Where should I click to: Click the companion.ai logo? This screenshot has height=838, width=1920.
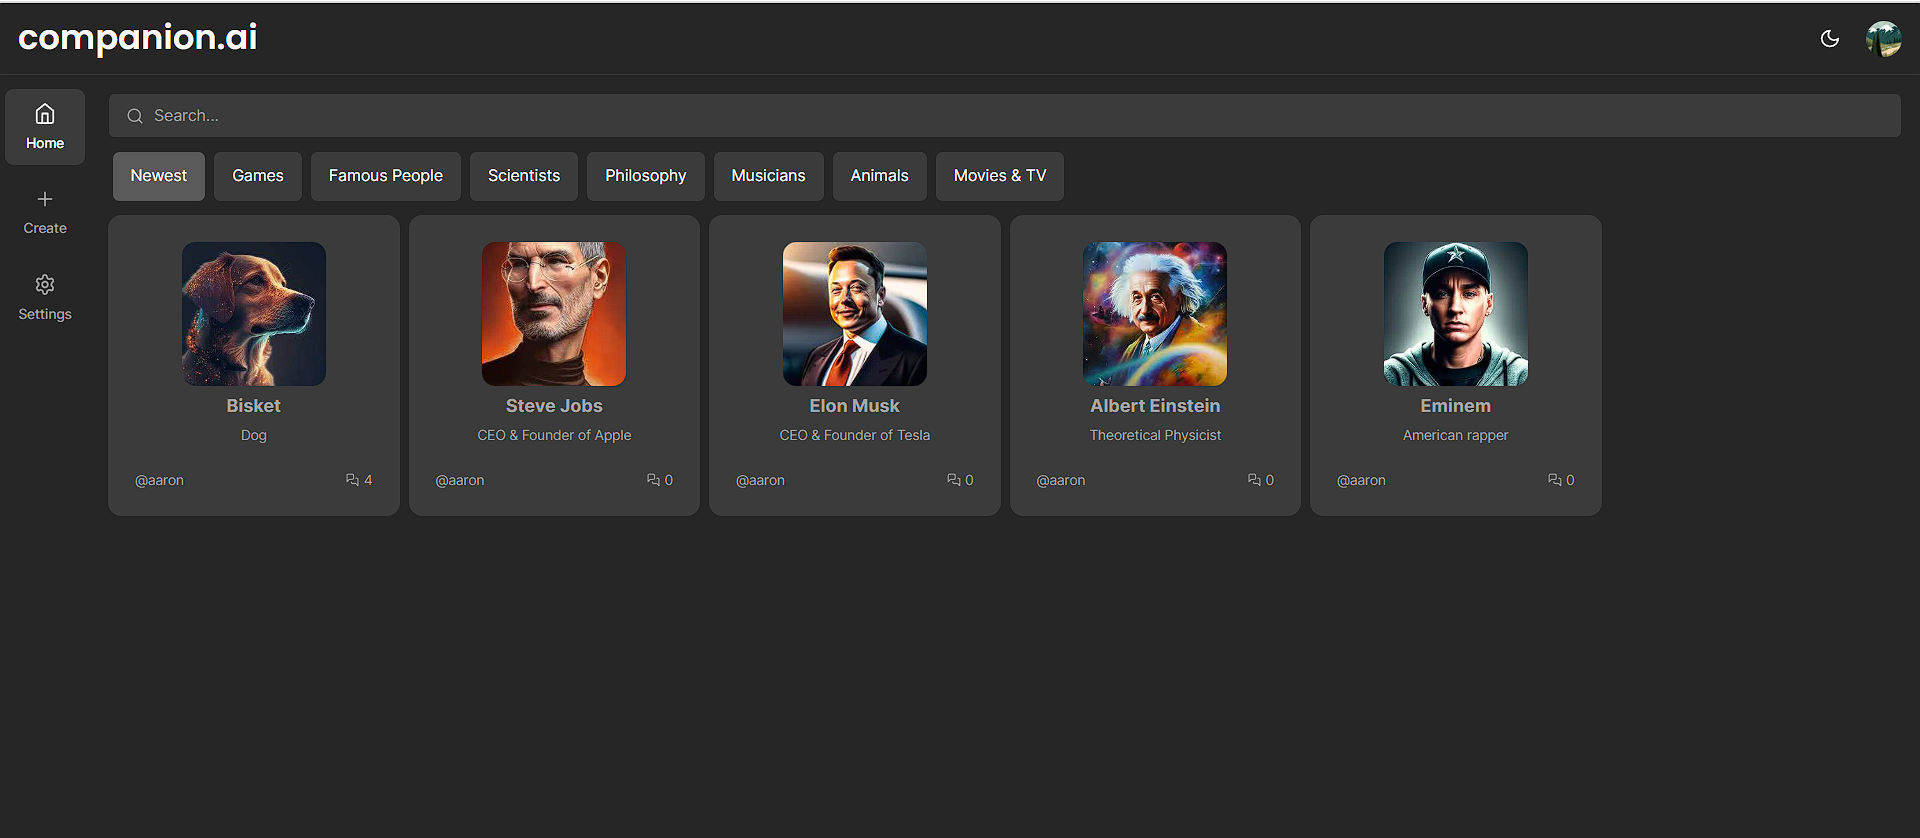(138, 37)
